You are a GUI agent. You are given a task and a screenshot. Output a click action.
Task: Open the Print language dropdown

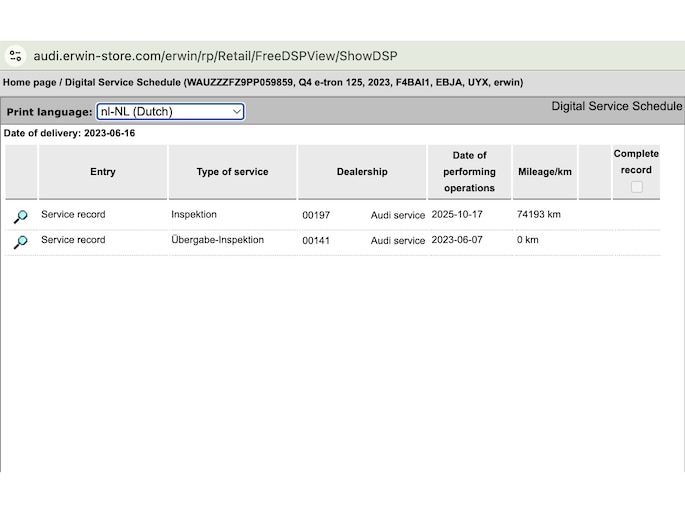pos(170,111)
